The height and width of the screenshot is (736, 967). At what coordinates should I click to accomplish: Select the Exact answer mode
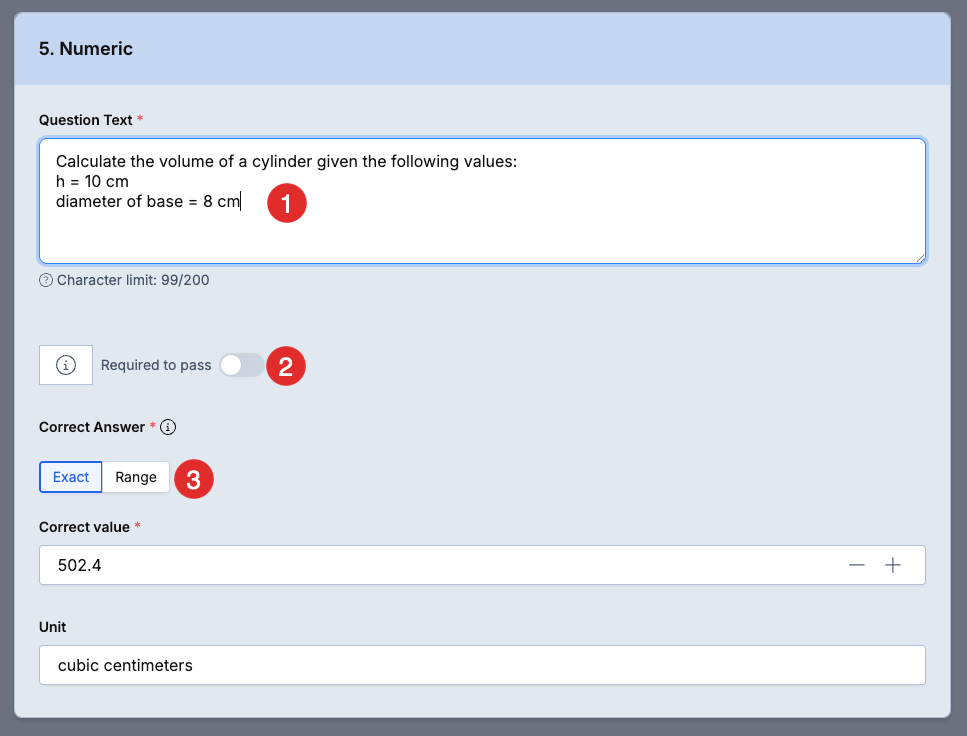point(71,477)
